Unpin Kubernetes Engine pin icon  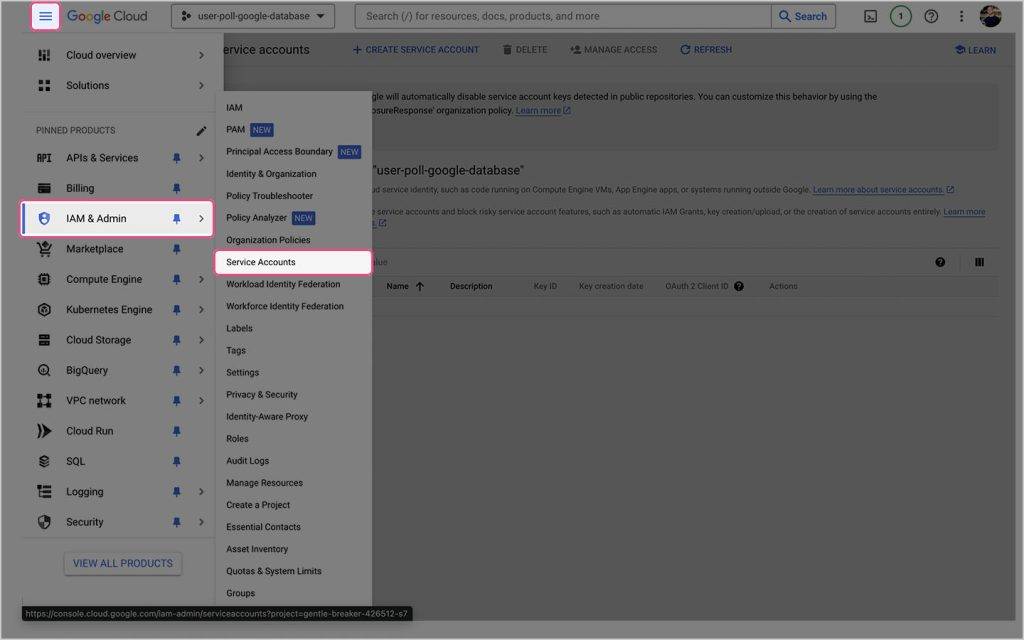pos(176,310)
